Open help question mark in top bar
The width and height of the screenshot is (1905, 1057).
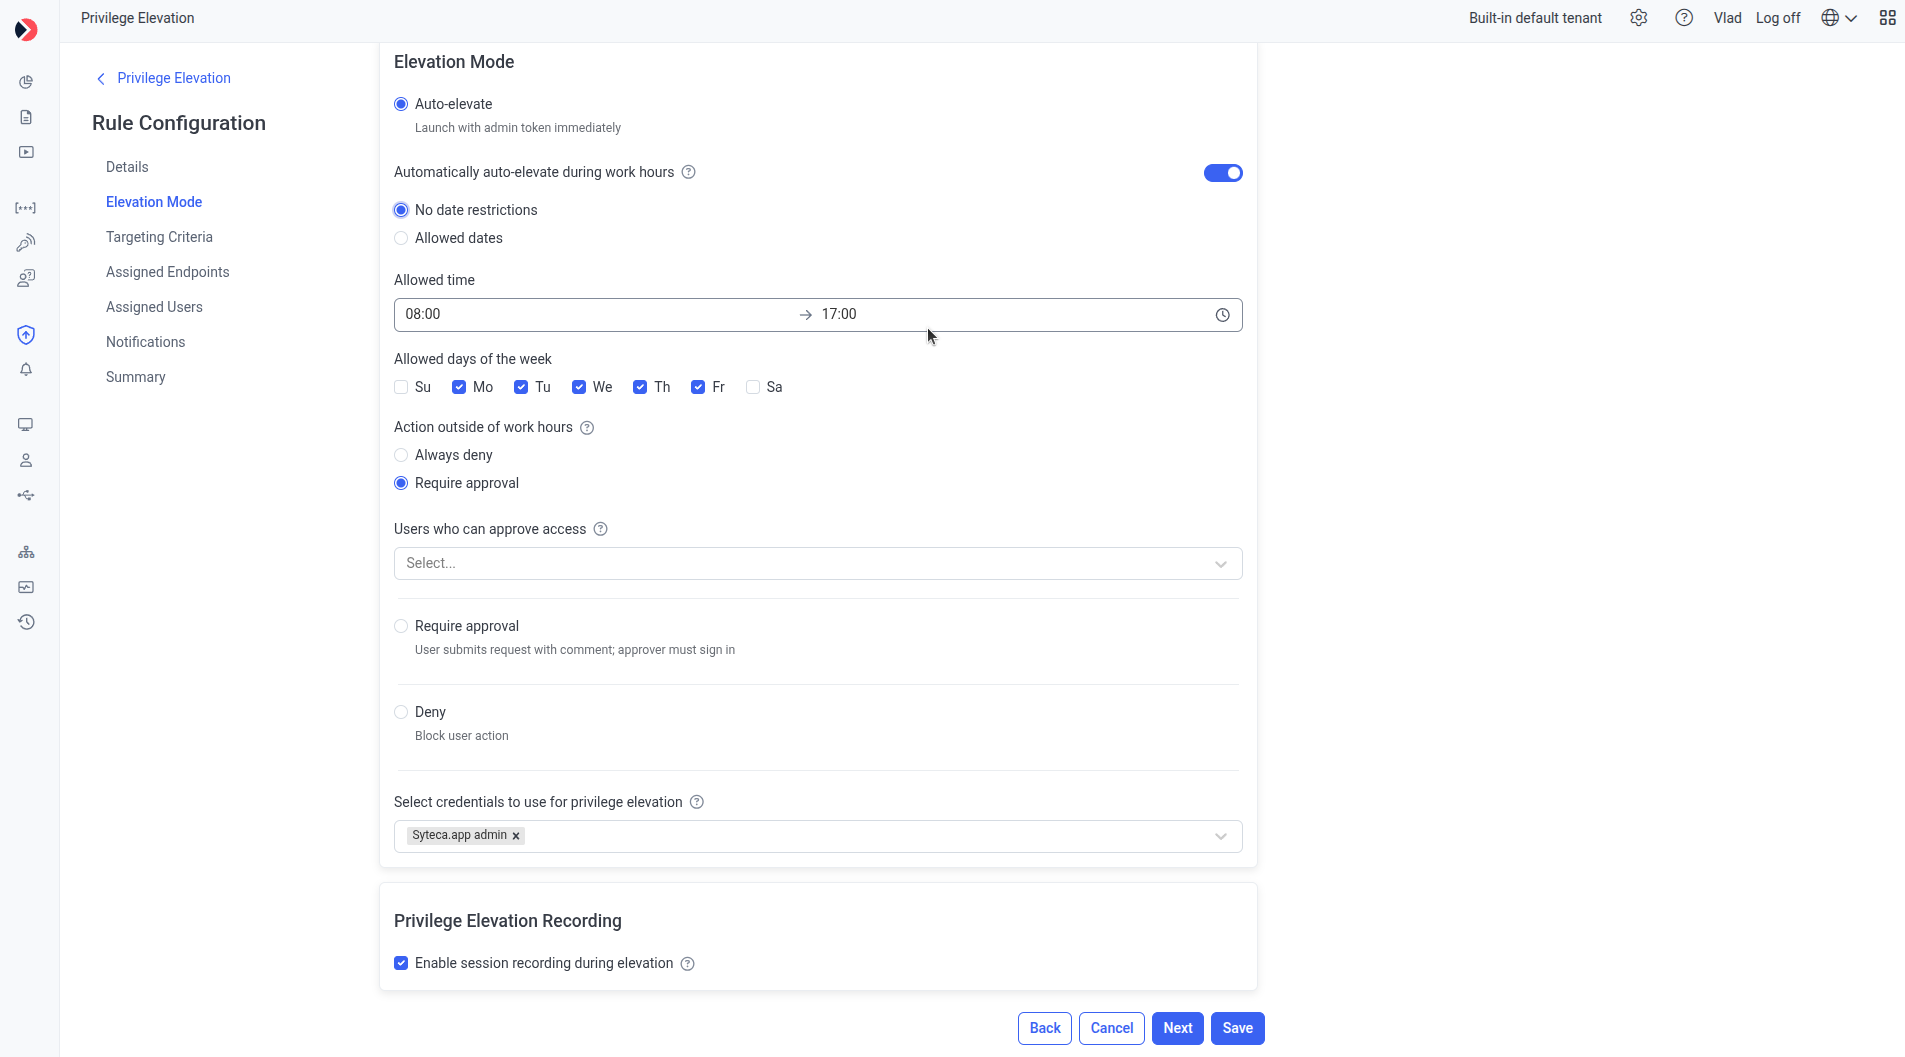coord(1684,18)
